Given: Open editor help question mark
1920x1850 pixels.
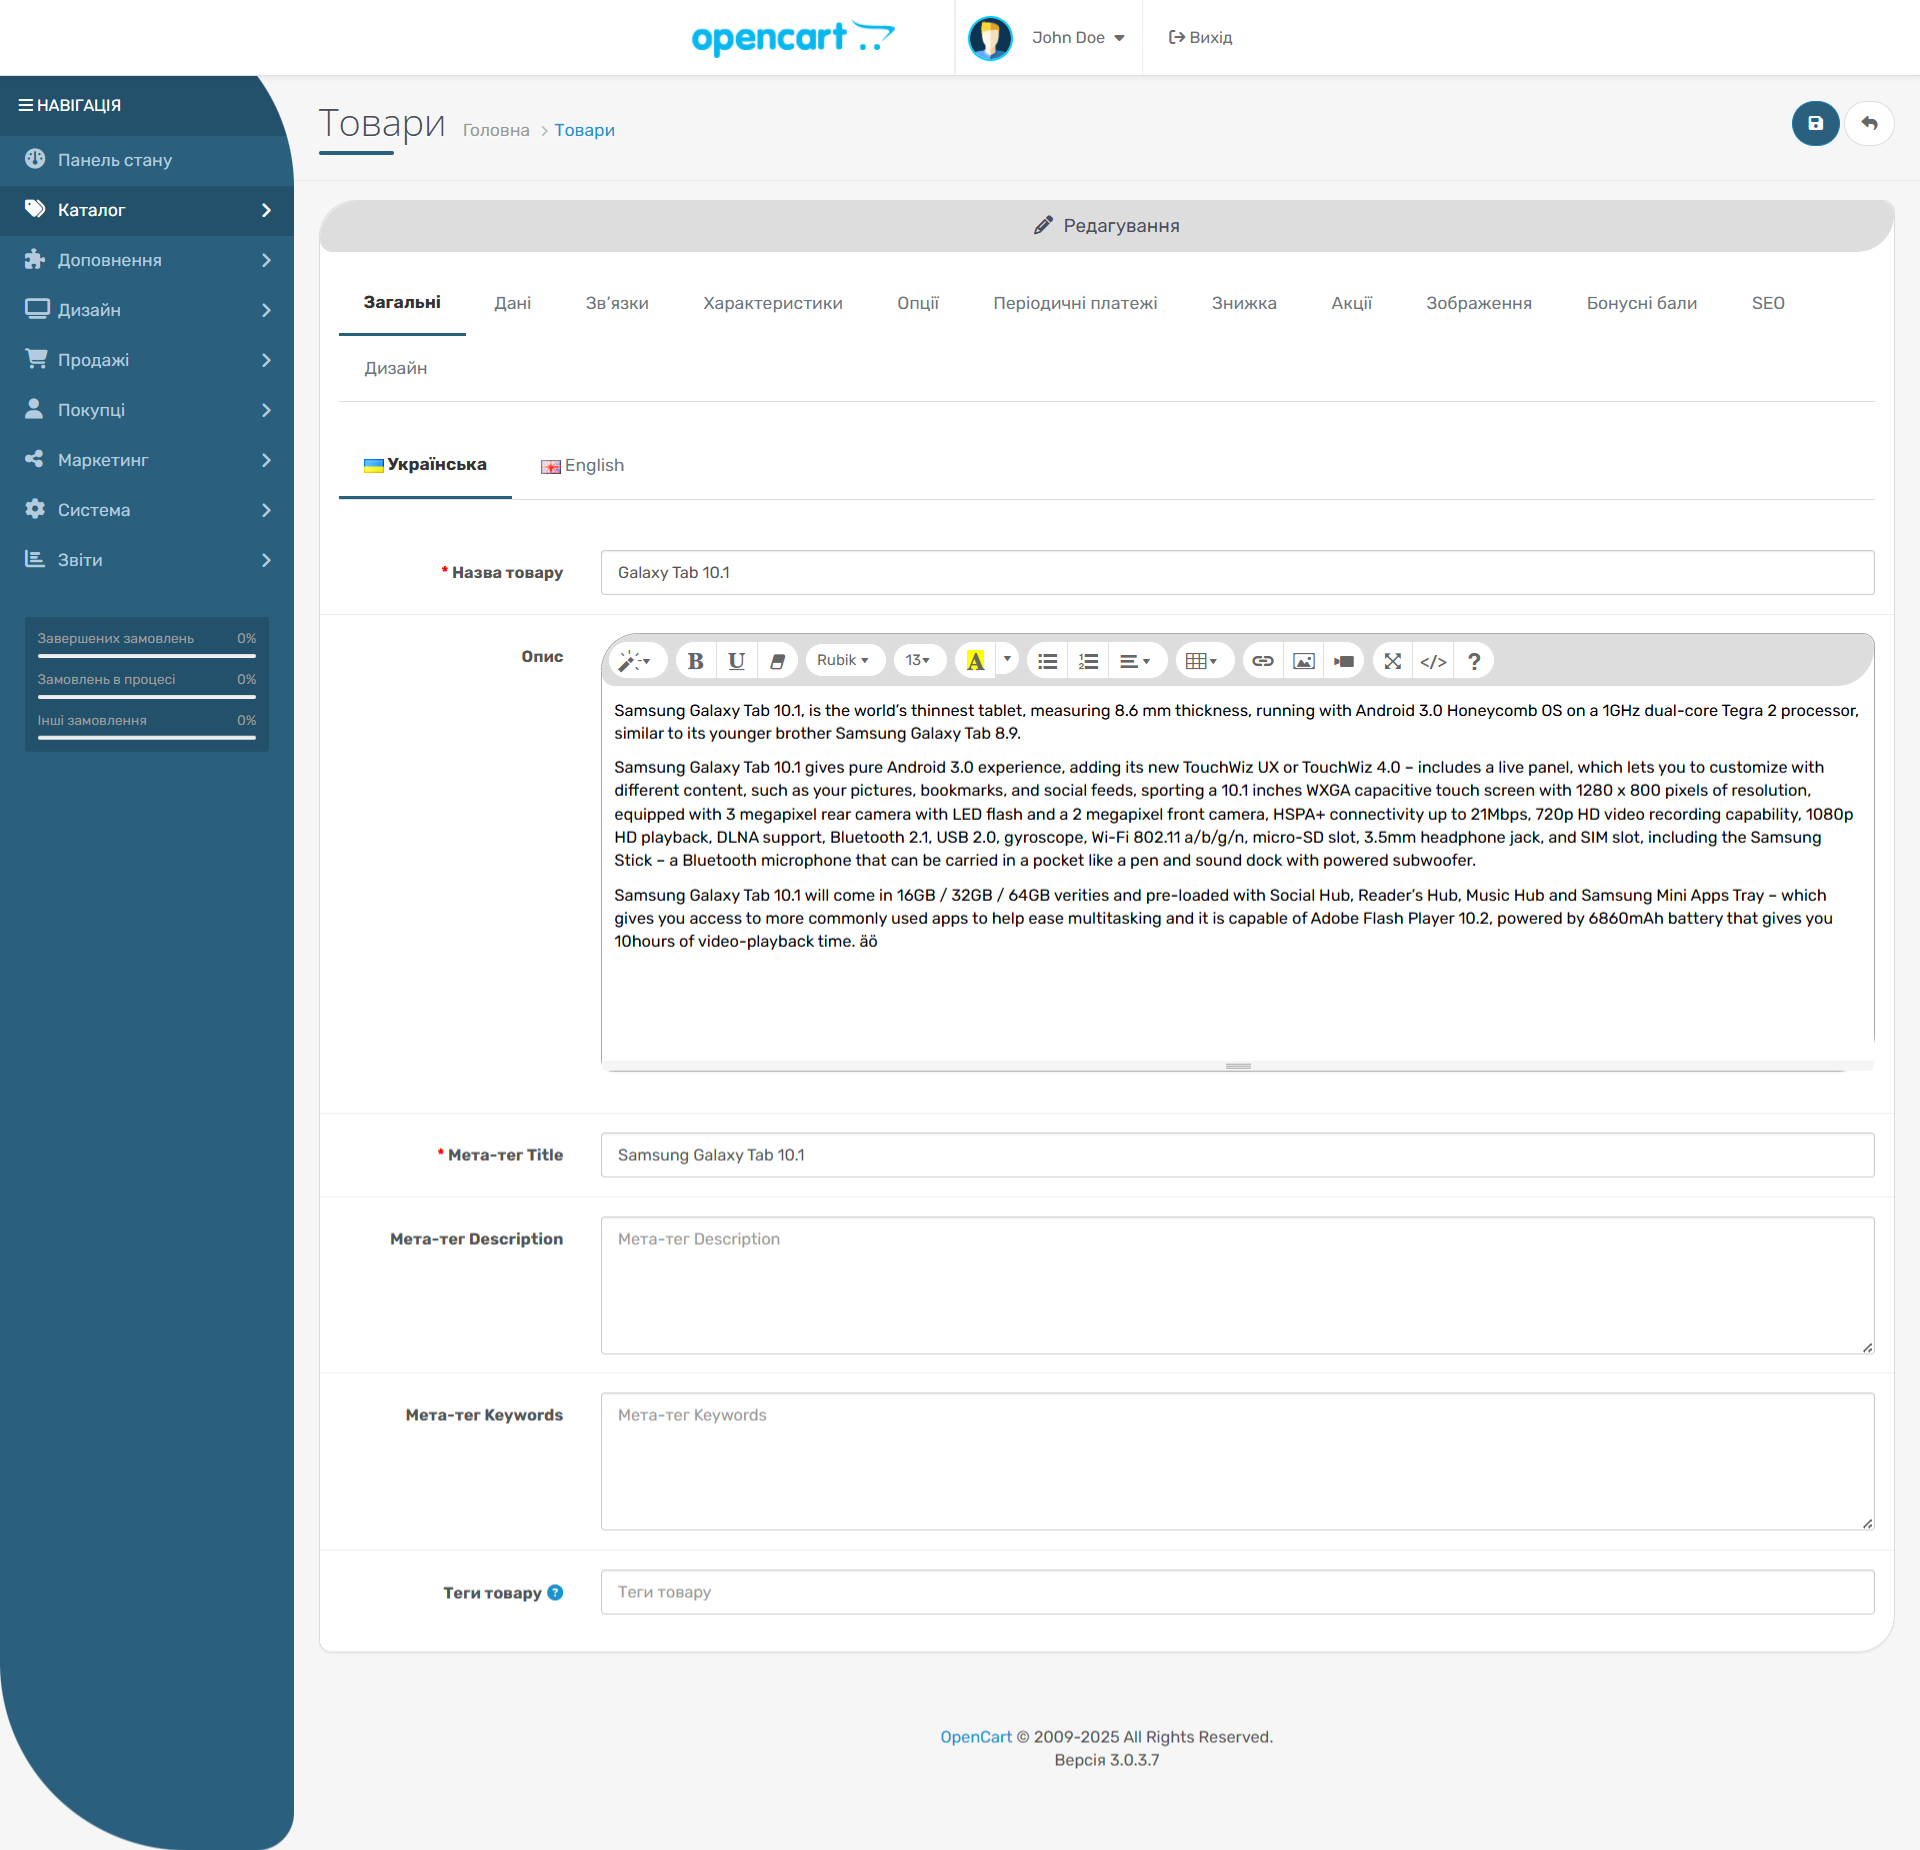Looking at the screenshot, I should [x=1474, y=661].
